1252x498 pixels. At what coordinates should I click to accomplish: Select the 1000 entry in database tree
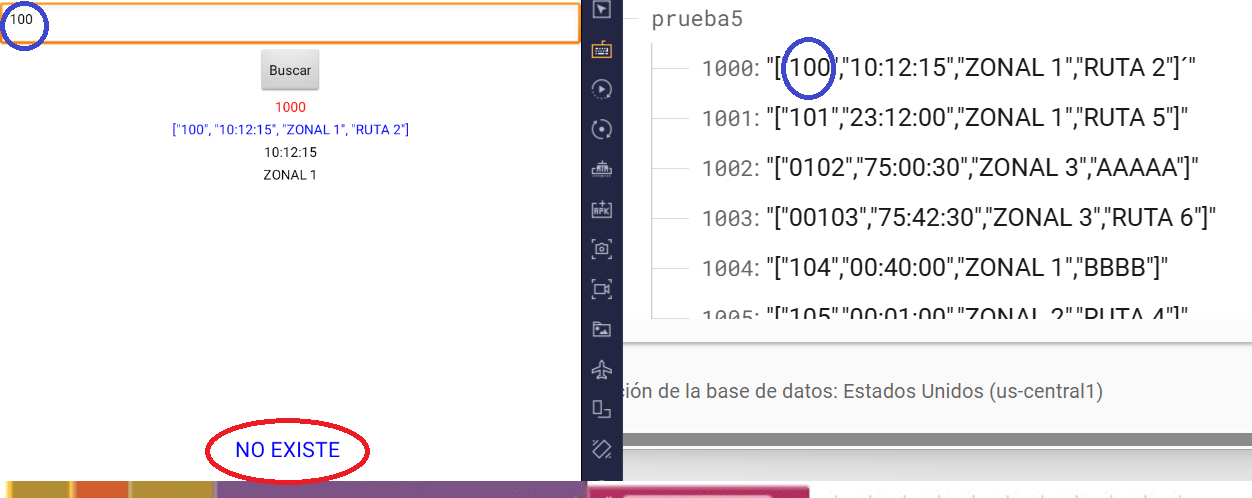pyautogui.click(x=949, y=68)
